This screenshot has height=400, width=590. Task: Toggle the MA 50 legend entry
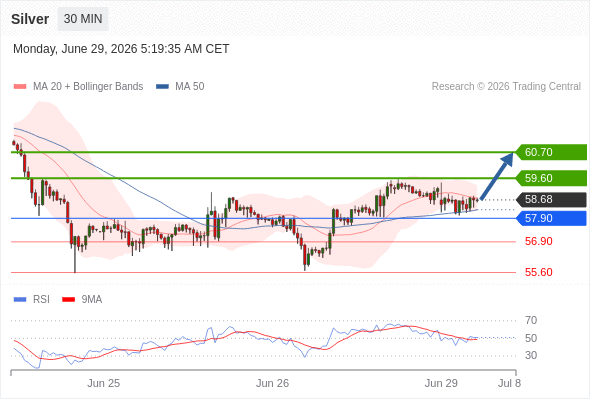[x=180, y=87]
